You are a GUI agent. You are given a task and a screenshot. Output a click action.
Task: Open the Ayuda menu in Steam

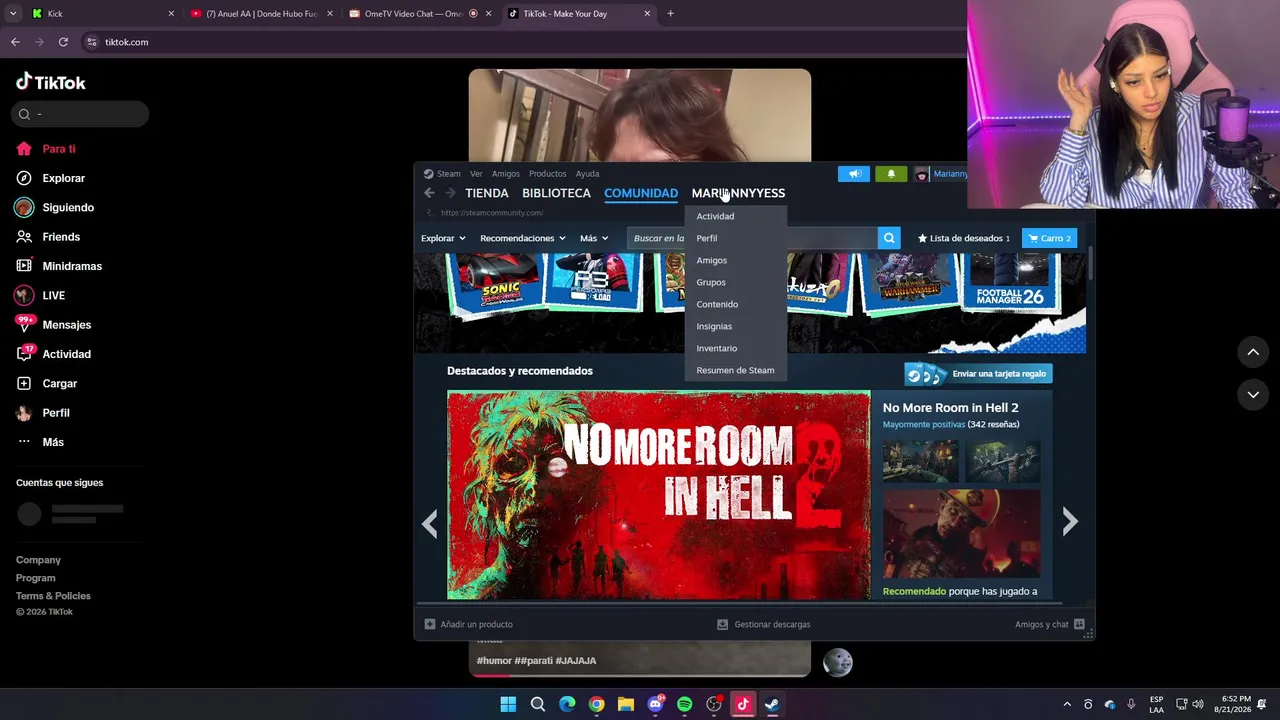tap(587, 174)
